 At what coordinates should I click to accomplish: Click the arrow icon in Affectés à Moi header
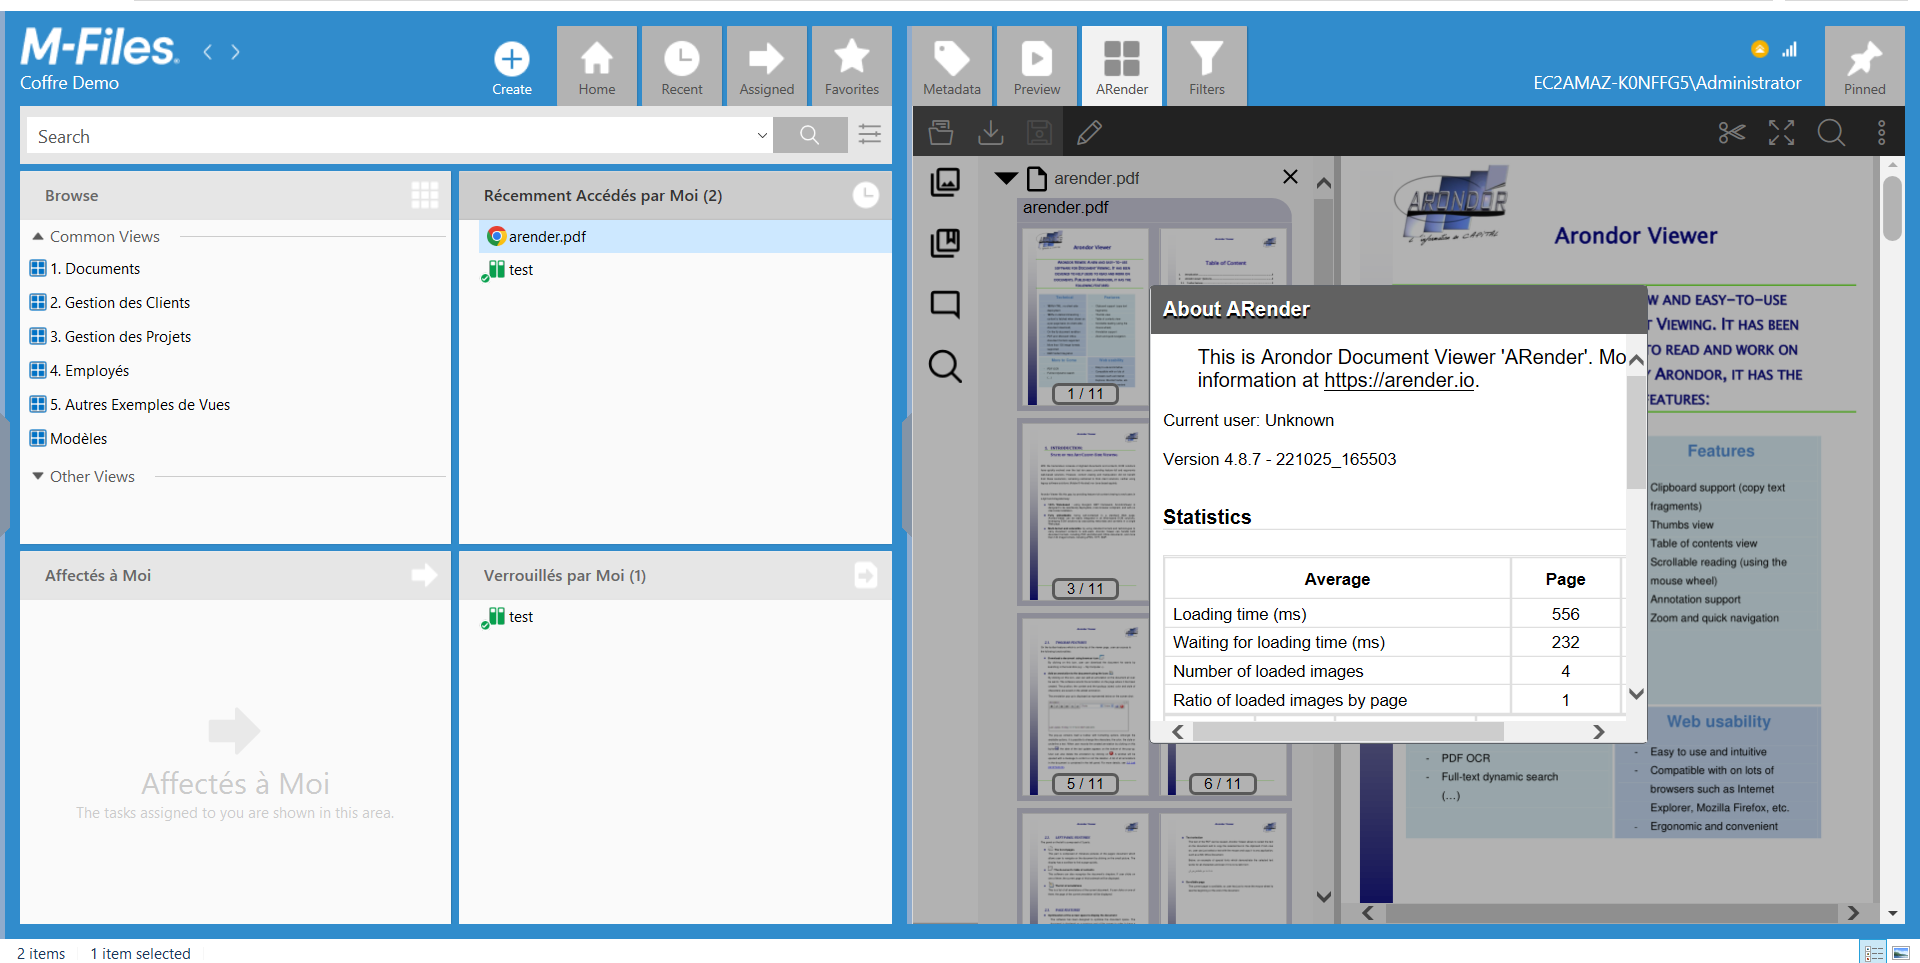(x=425, y=575)
